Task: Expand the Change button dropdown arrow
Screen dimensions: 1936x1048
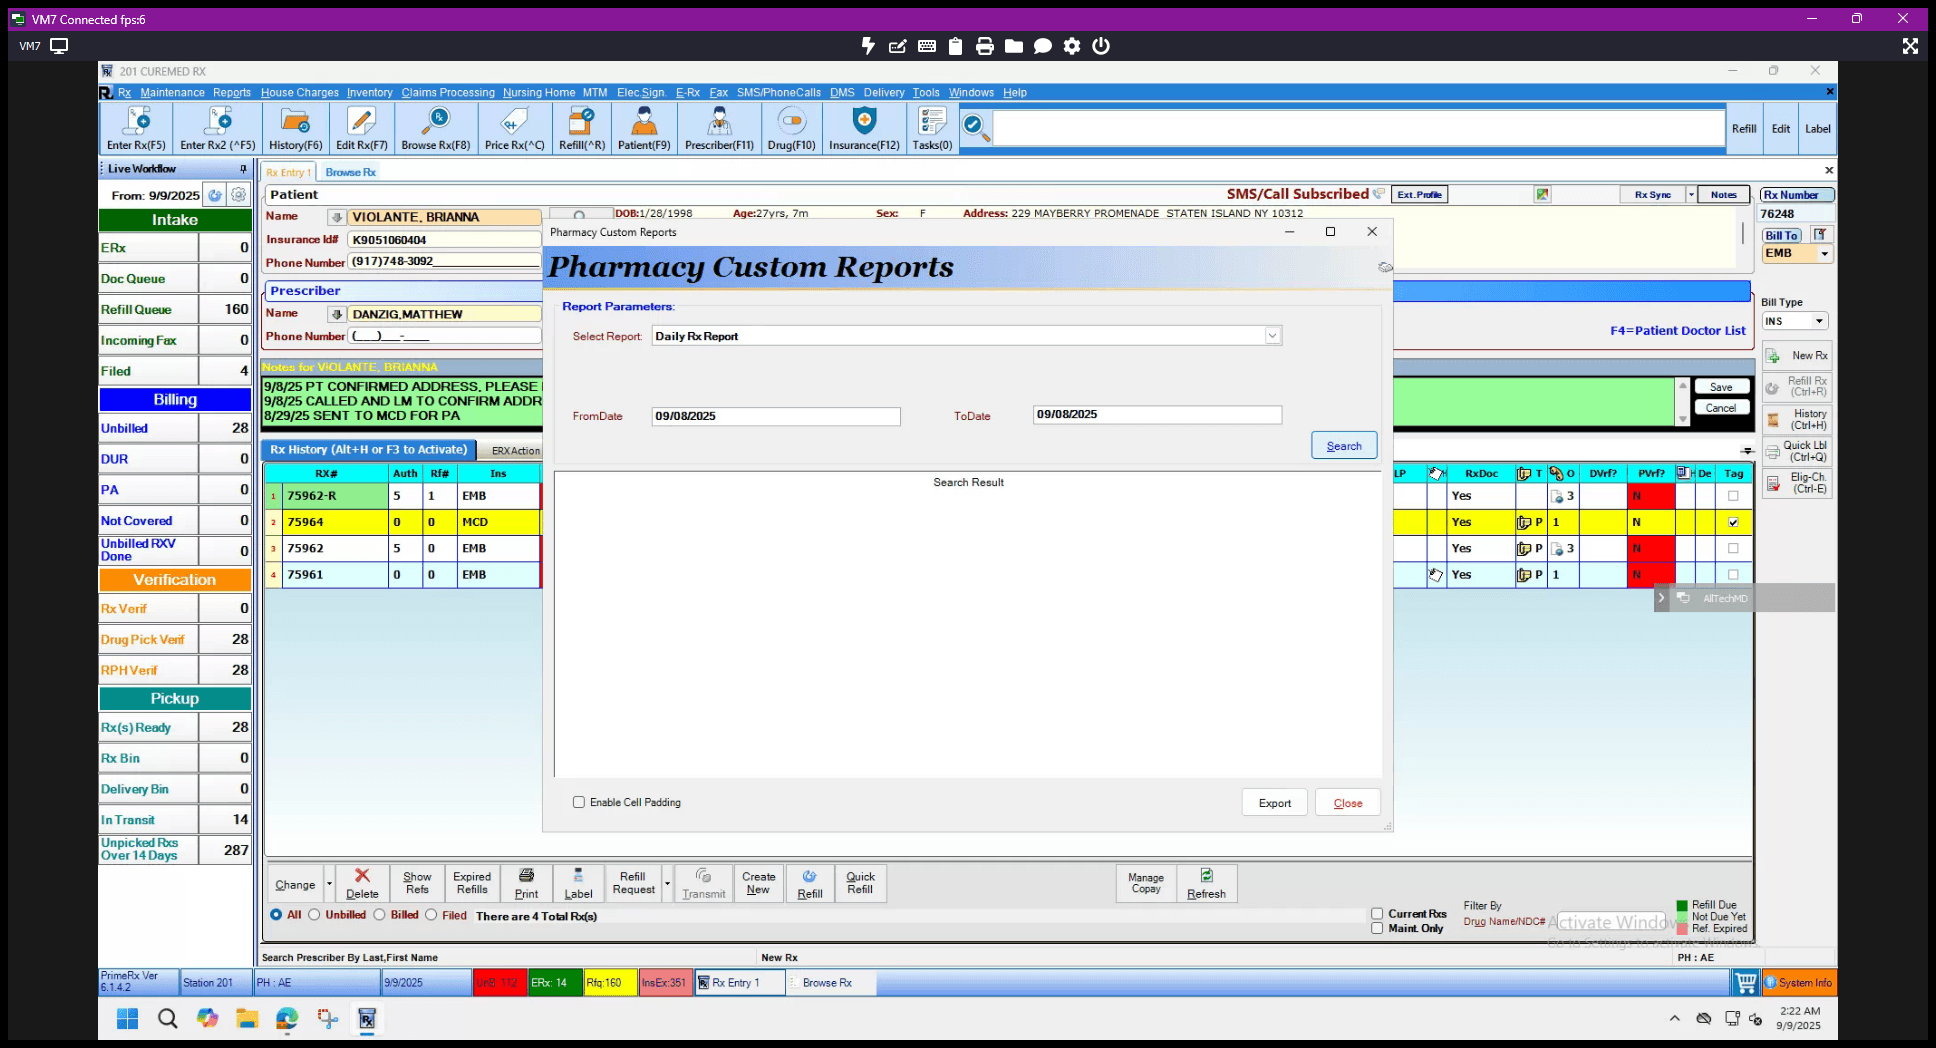Action: (329, 884)
